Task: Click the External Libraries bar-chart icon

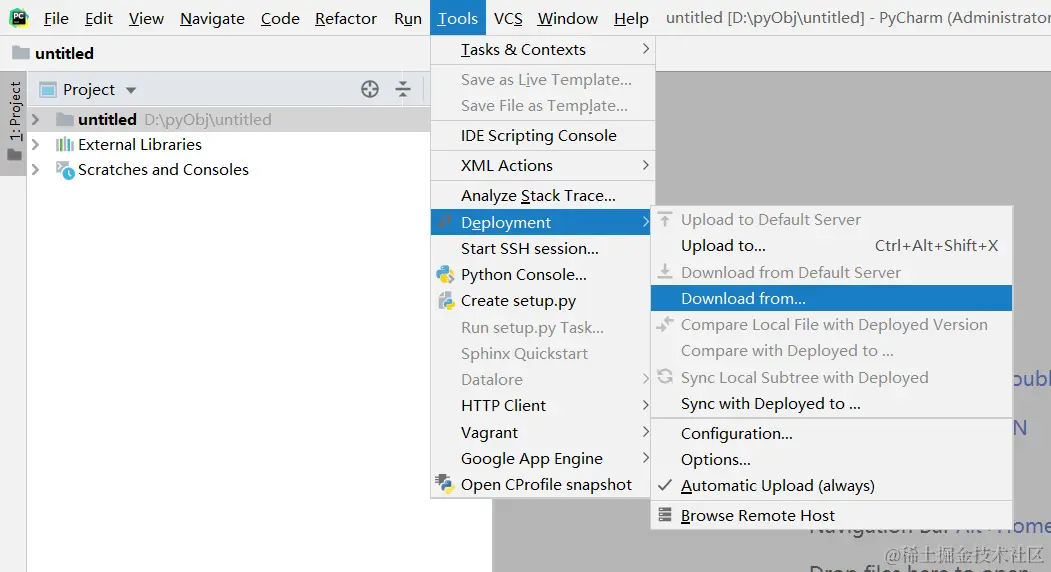Action: pos(64,144)
